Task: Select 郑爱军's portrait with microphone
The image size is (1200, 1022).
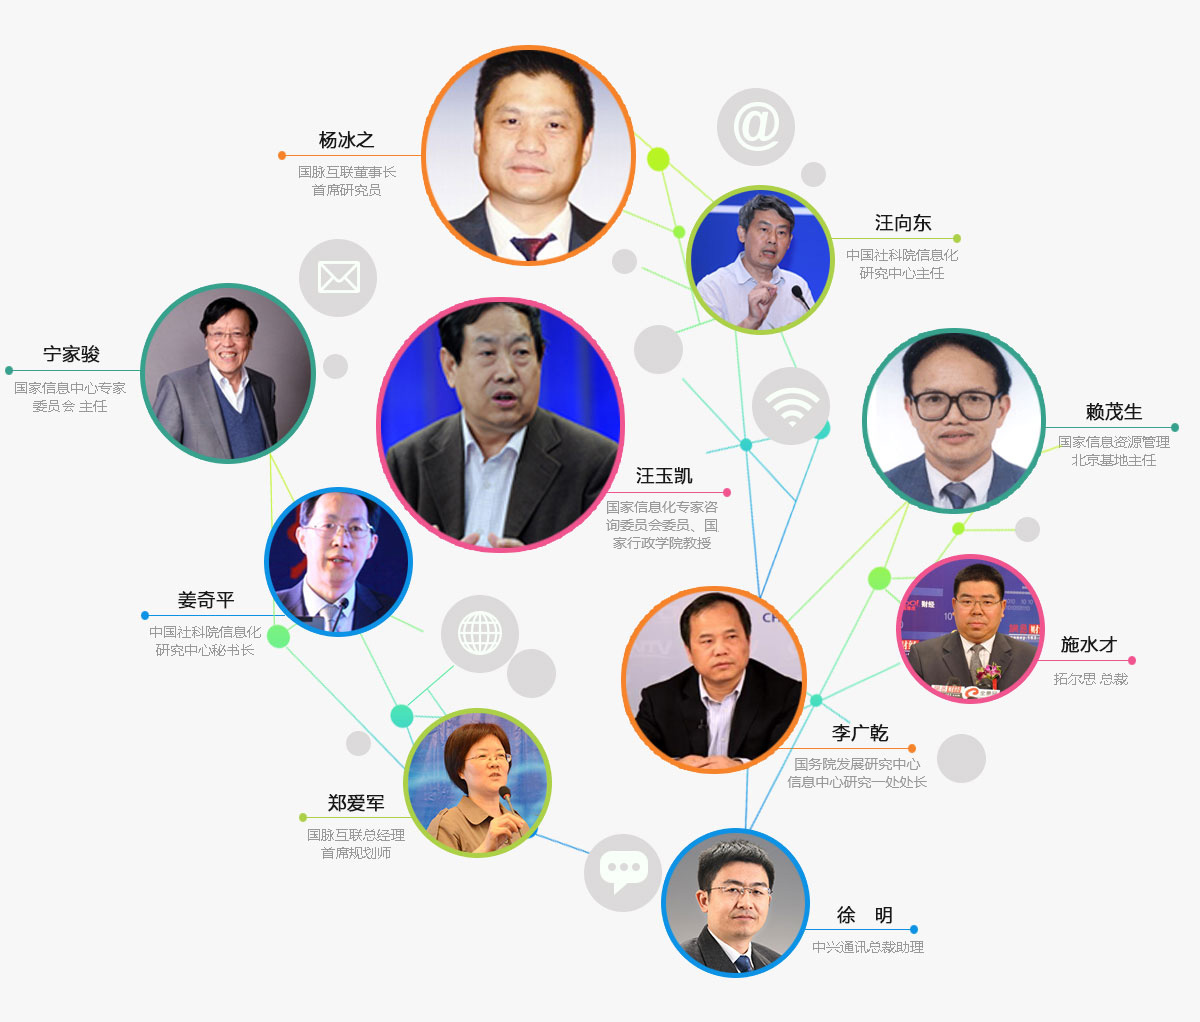Action: [478, 782]
